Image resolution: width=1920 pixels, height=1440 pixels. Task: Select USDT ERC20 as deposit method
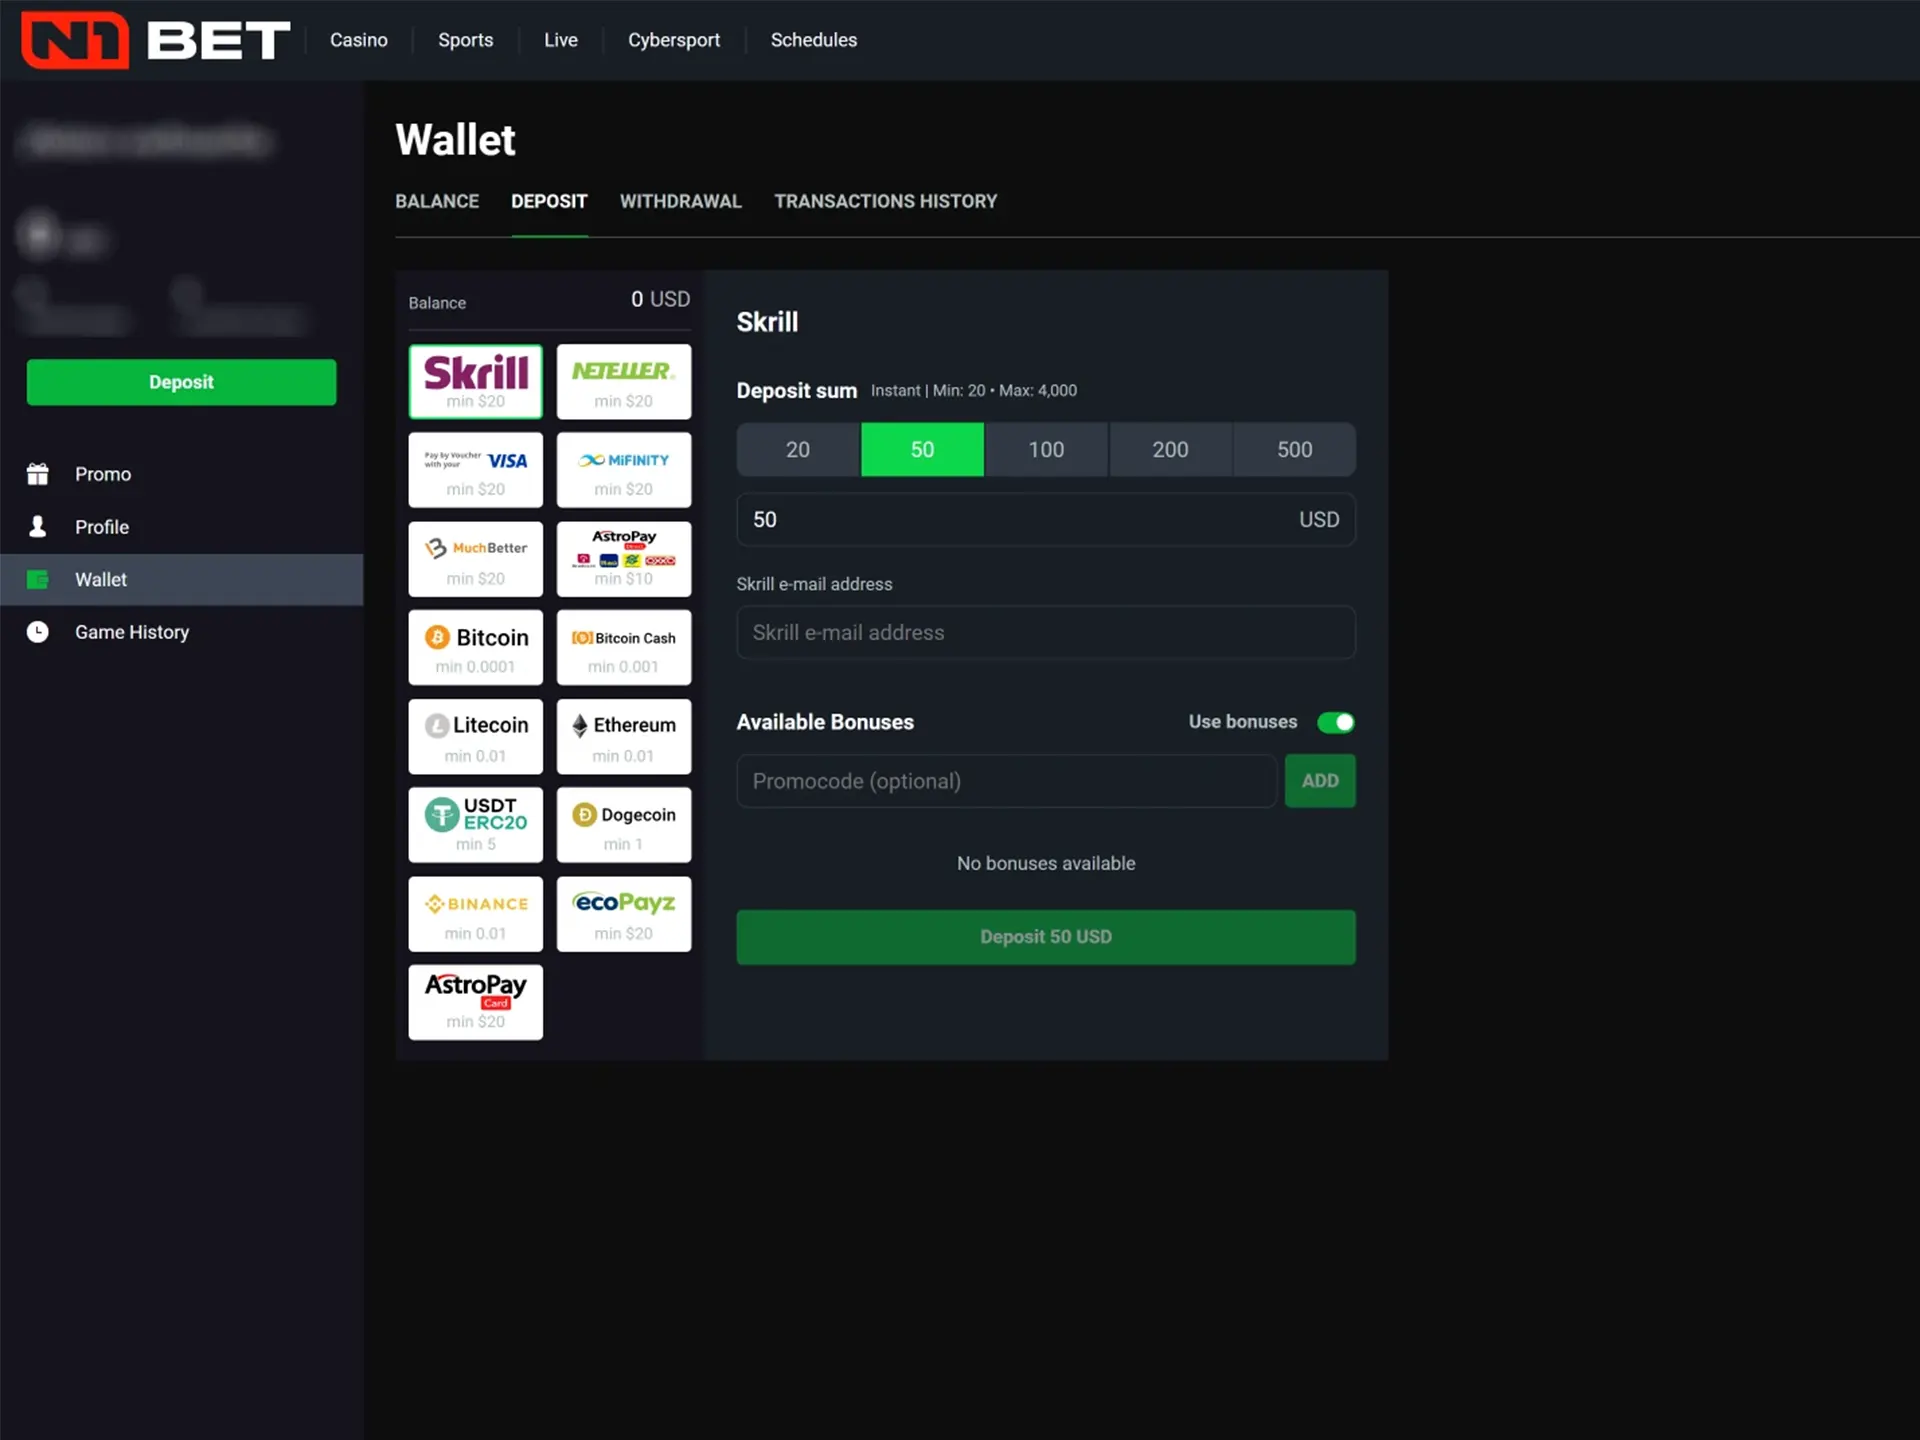[475, 824]
